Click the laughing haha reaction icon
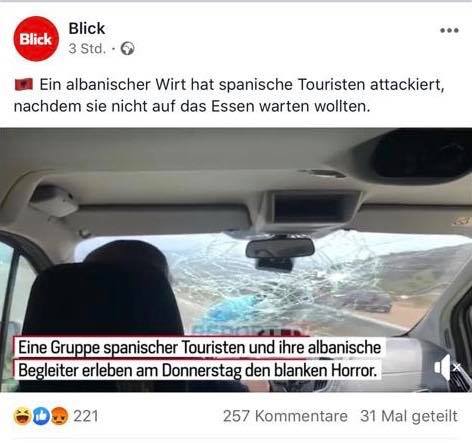The image size is (472, 443). (x=22, y=416)
